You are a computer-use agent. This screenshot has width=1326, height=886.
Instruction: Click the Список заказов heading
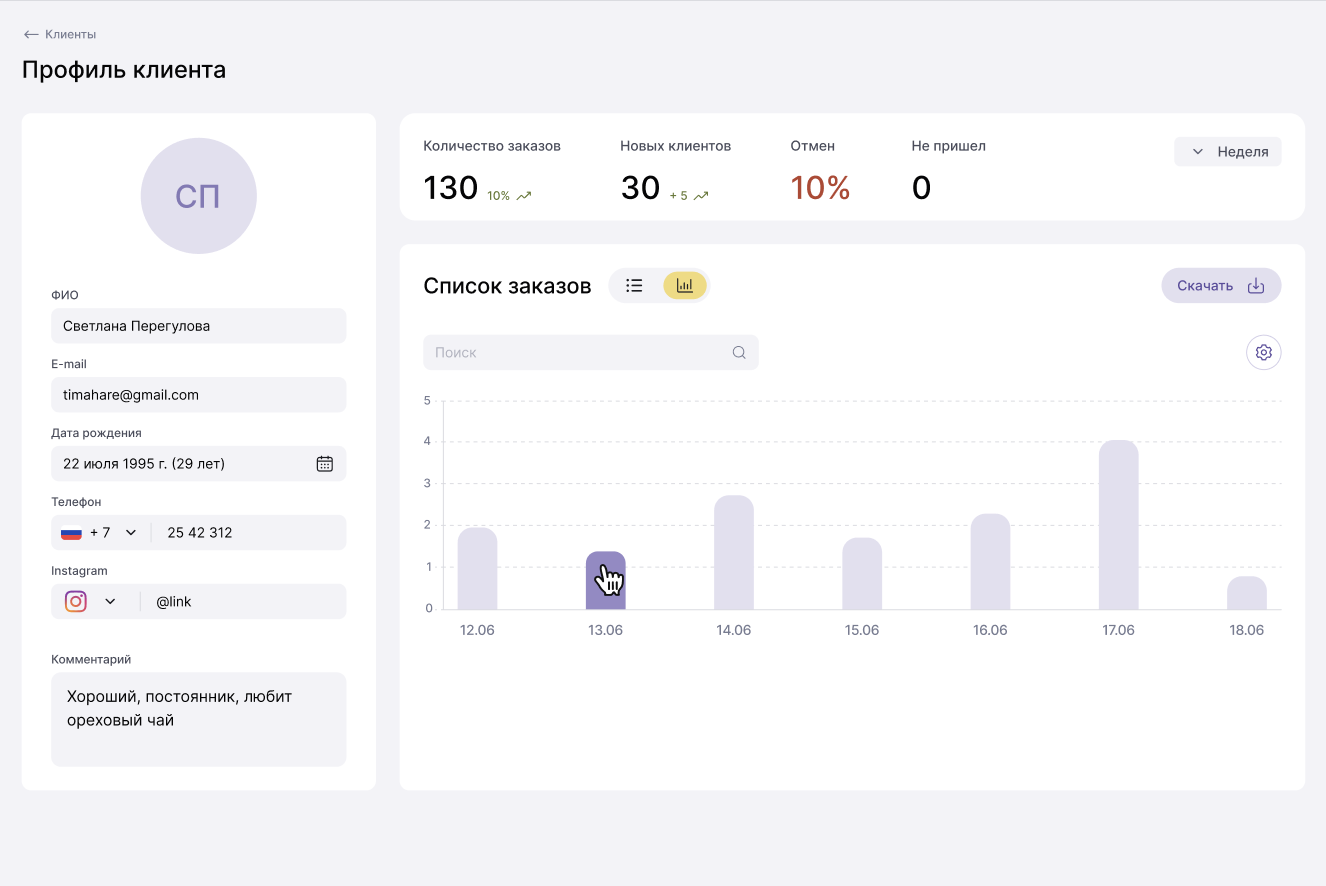pos(508,286)
